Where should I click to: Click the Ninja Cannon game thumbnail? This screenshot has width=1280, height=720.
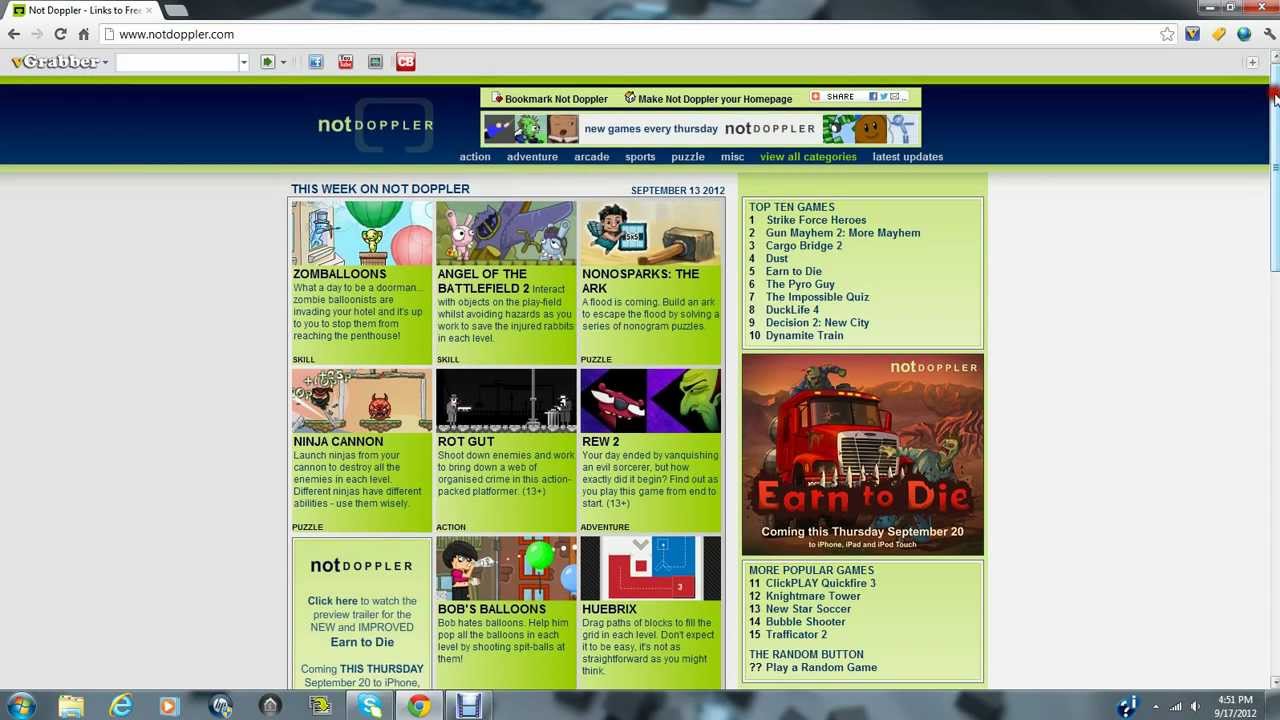tap(362, 401)
